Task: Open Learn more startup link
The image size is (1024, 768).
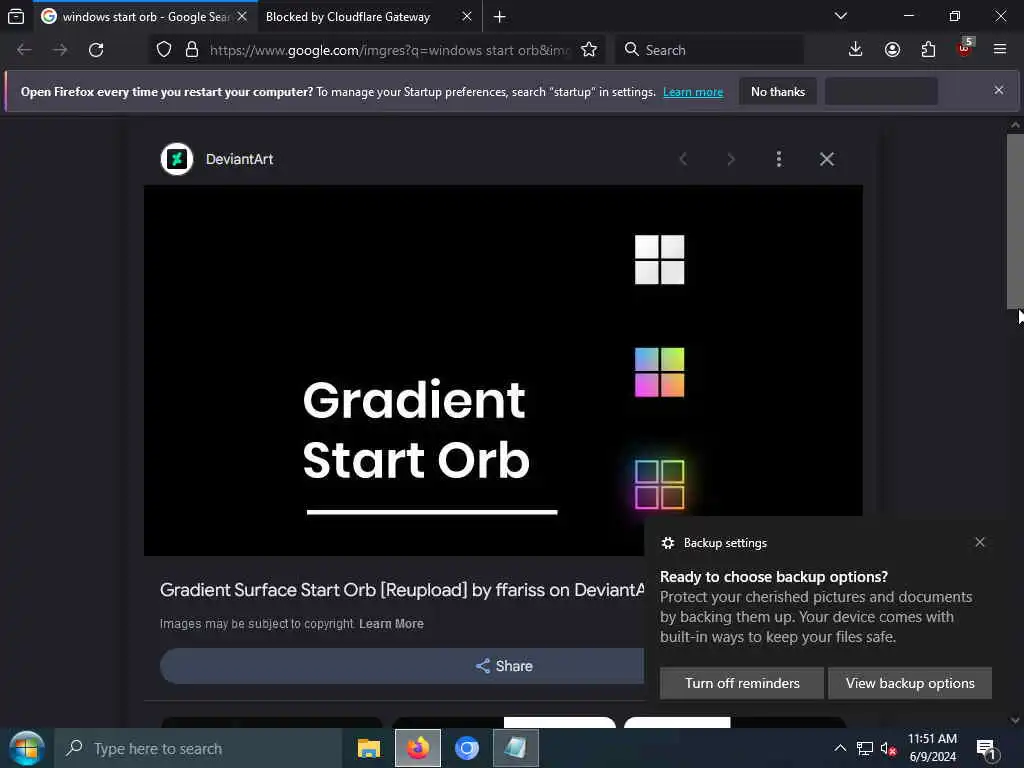Action: click(x=693, y=92)
